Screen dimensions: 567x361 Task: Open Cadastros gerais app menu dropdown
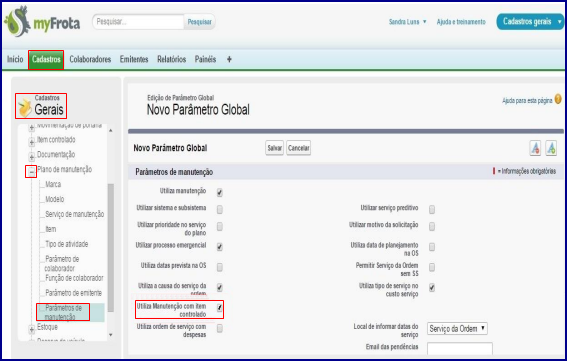click(529, 22)
